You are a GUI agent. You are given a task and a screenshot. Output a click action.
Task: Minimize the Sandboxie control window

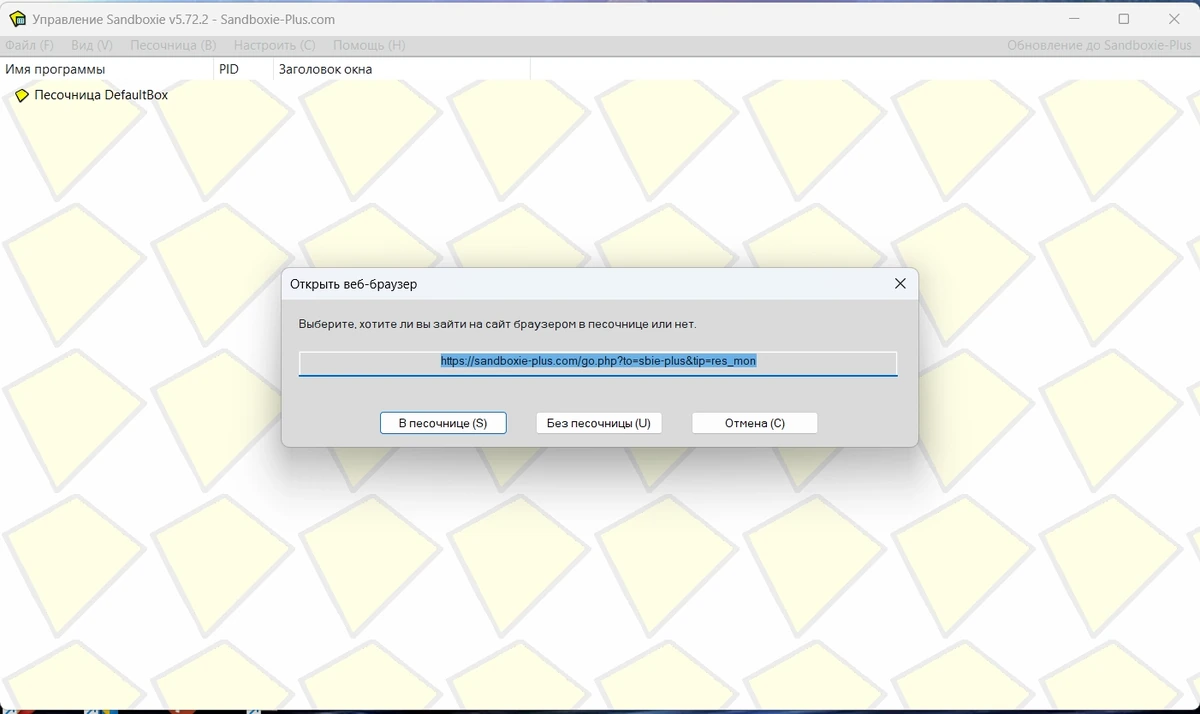tap(1074, 19)
